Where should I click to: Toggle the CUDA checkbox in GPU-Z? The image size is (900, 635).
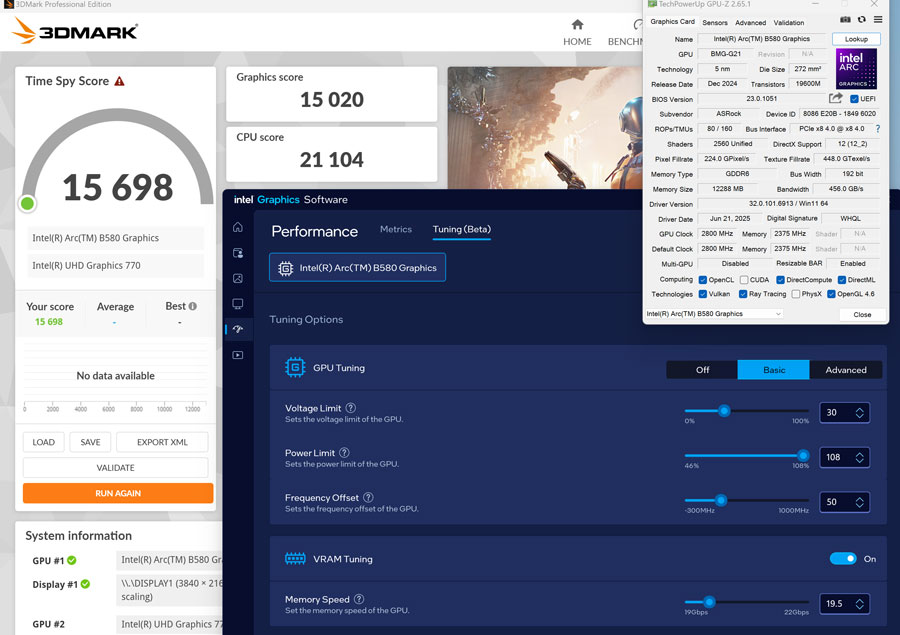(x=744, y=280)
